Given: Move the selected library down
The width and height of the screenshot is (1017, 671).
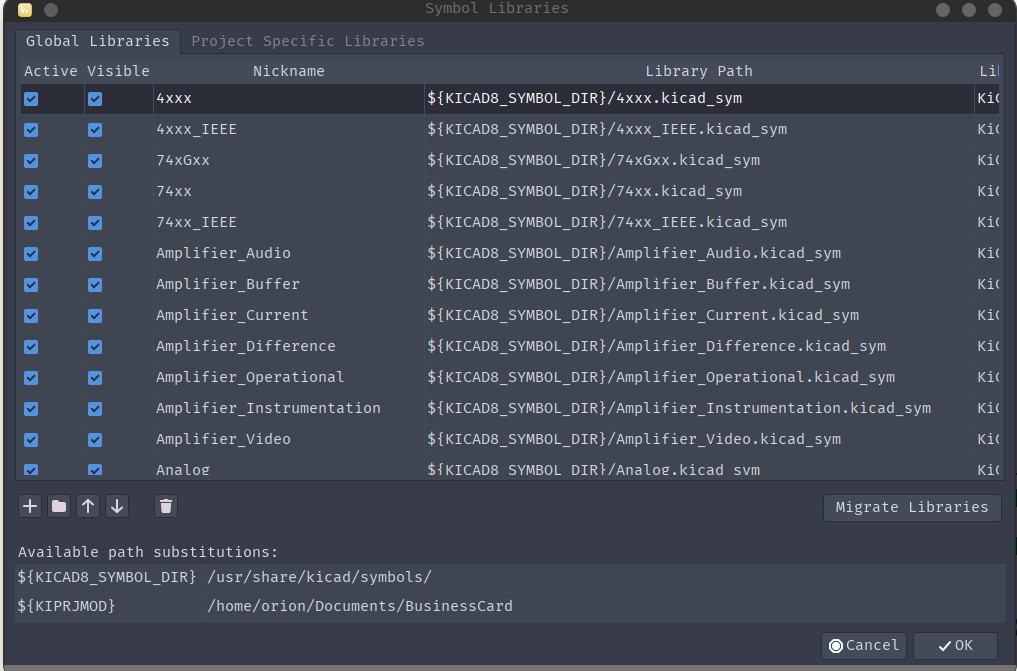Looking at the screenshot, I should (116, 506).
